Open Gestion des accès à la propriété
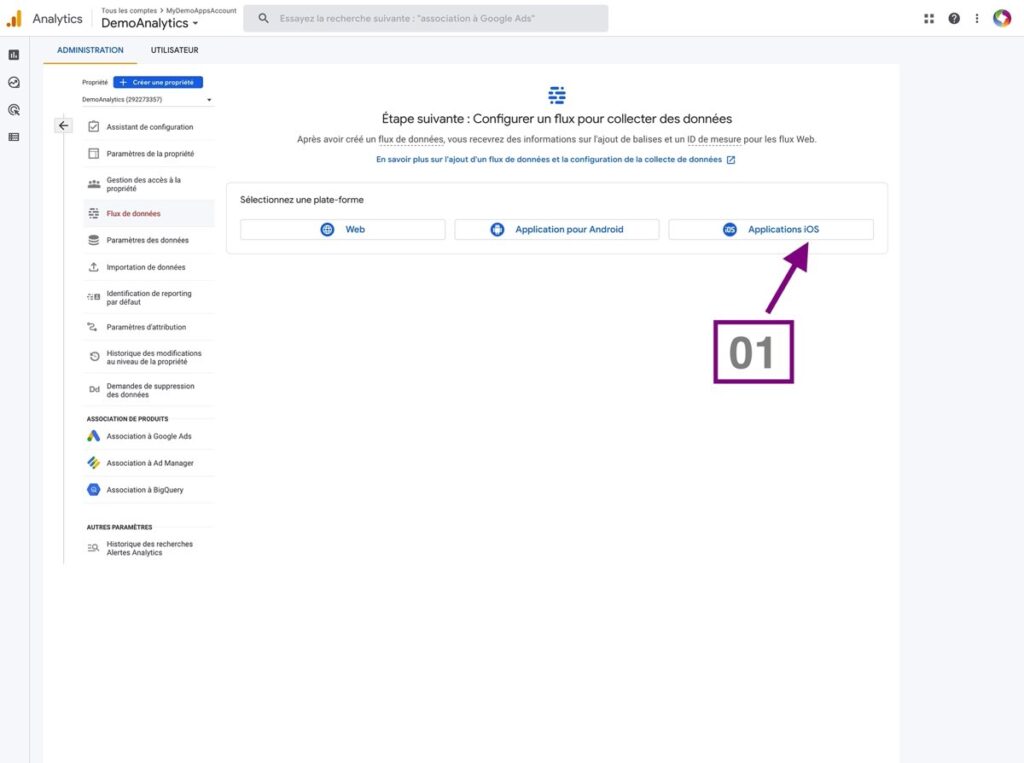 tap(149, 184)
